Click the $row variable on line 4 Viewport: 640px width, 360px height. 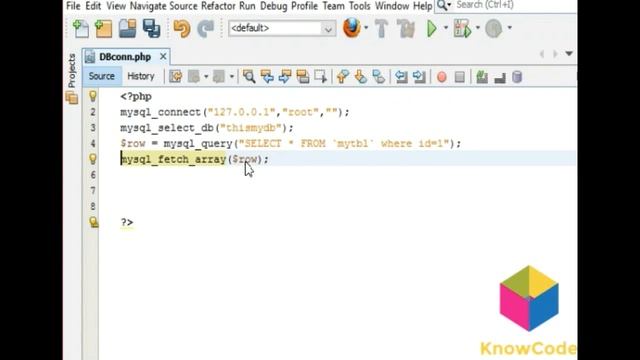point(133,144)
